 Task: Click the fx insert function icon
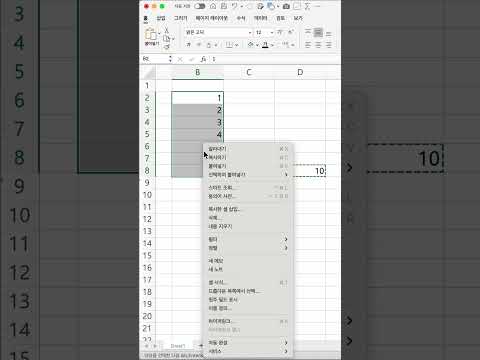click(203, 59)
